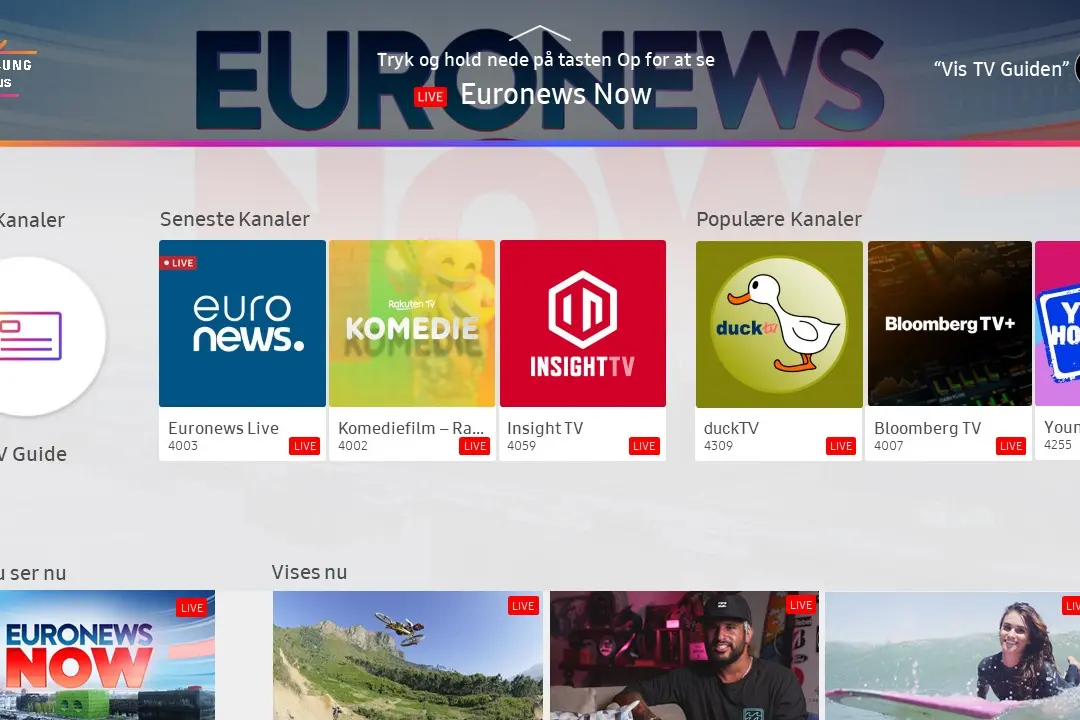Click LIVE badge on the Euronews Now thumbnail
The image size is (1080, 720).
[192, 608]
